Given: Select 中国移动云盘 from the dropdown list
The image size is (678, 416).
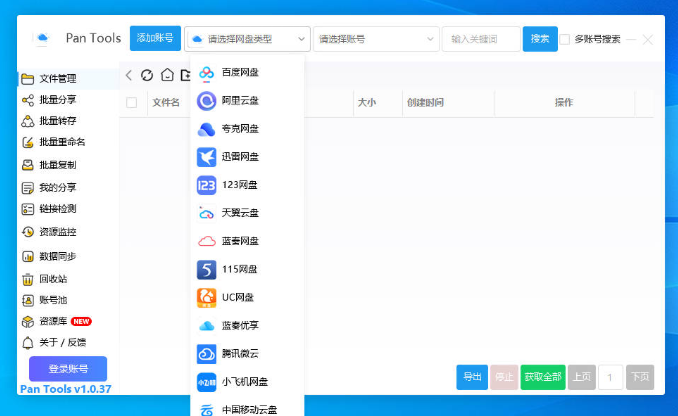Looking at the screenshot, I should 247,408.
